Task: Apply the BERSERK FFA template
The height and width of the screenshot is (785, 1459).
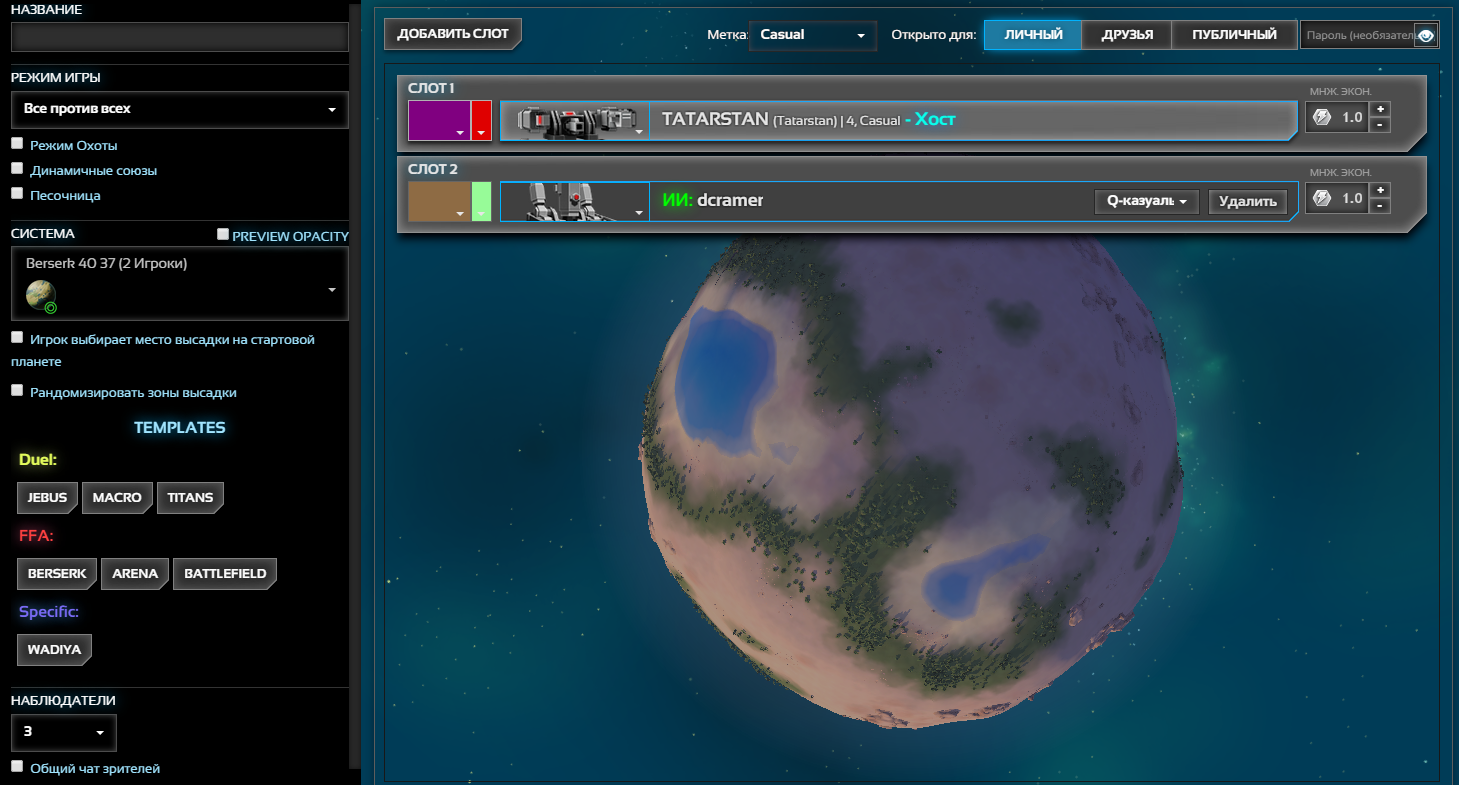Action: tap(57, 573)
